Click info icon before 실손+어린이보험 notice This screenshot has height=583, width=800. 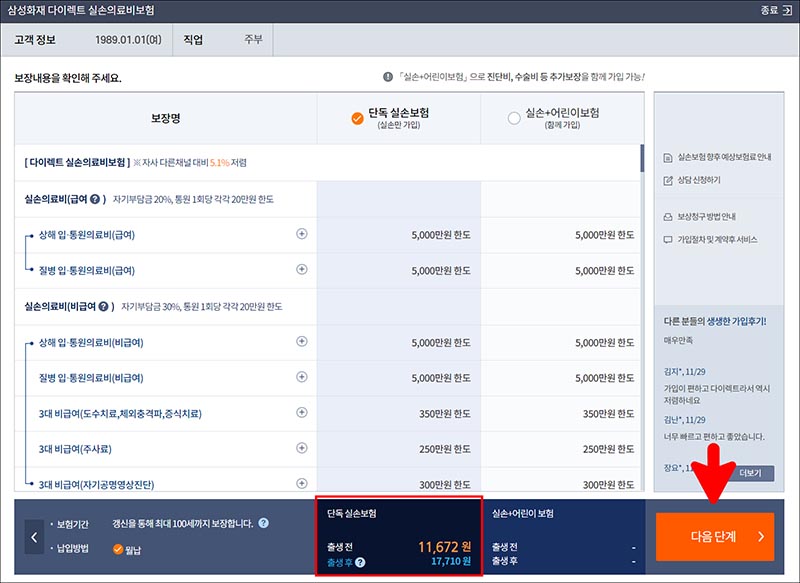(388, 77)
